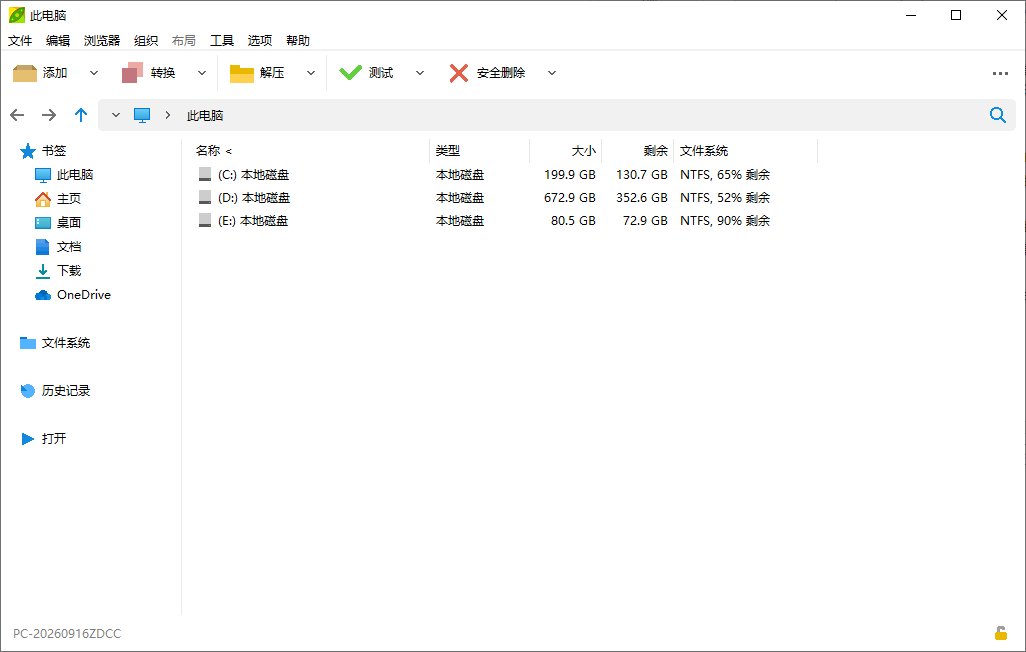Open the 浏览器 menu
This screenshot has height=652, width=1026.
click(x=102, y=41)
